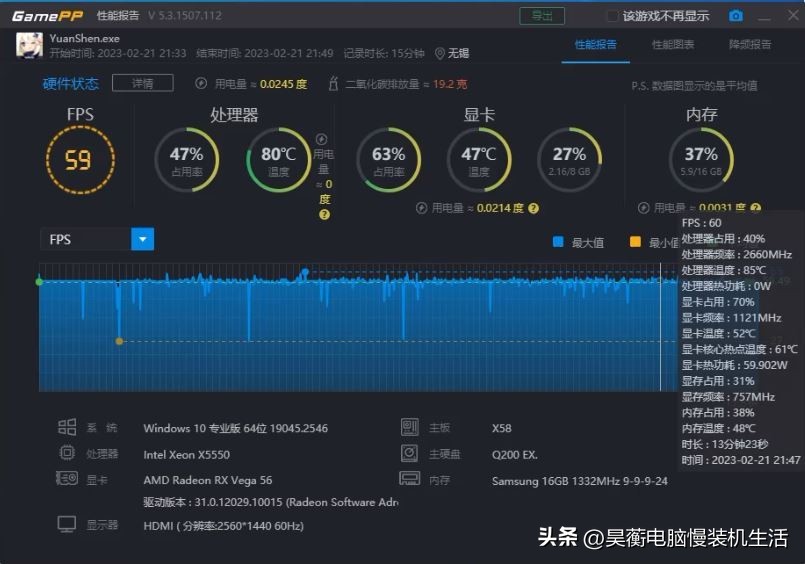Click the GPU temperature 47℃ gauge
Viewport: 805px width, 564px height.
[x=479, y=160]
